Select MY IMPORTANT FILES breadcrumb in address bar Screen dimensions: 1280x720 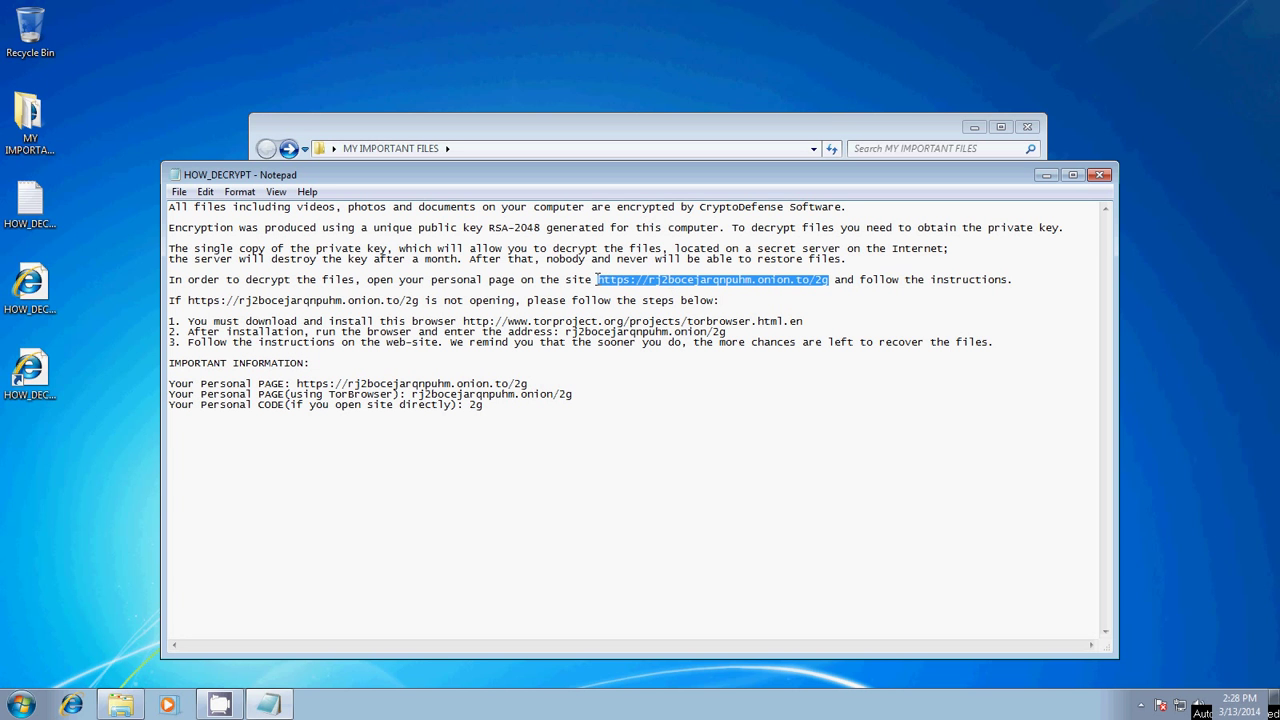[391, 149]
